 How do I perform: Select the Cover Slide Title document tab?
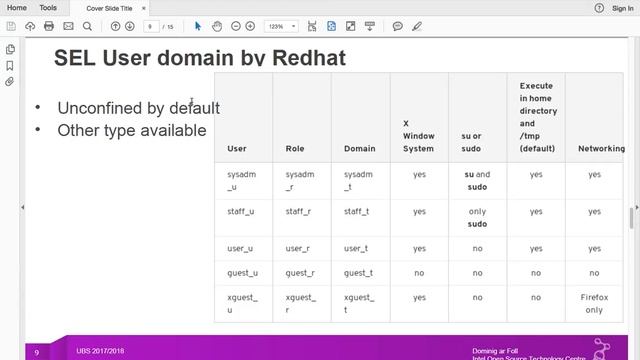coord(109,8)
